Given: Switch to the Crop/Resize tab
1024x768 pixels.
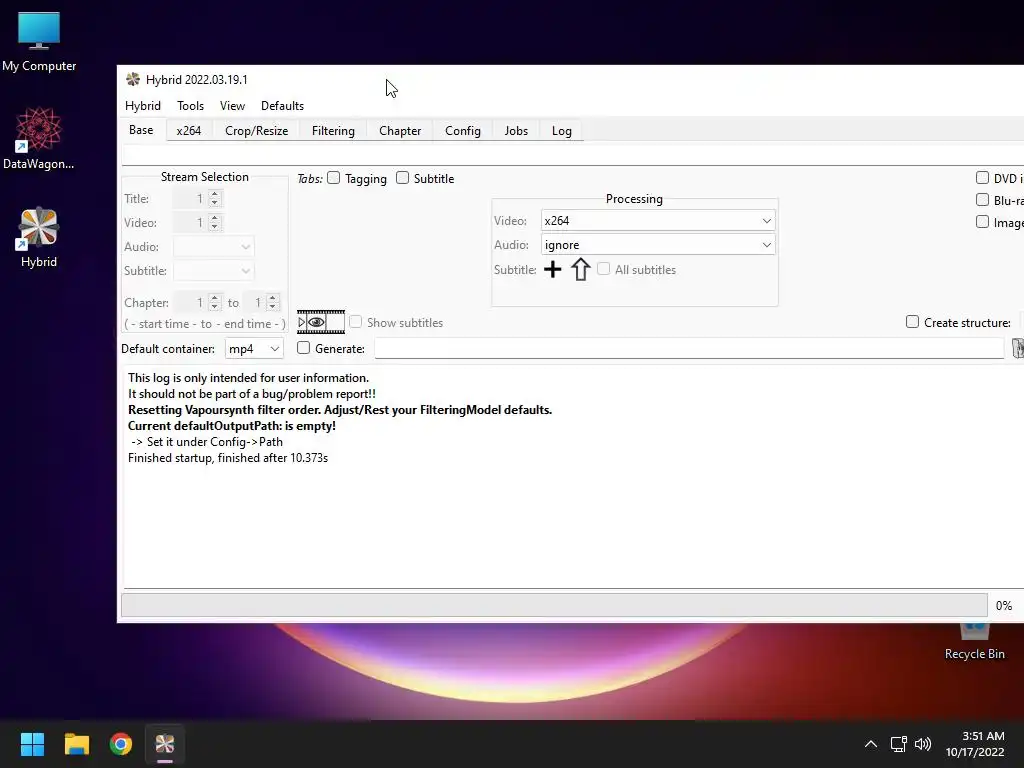Looking at the screenshot, I should click(257, 131).
